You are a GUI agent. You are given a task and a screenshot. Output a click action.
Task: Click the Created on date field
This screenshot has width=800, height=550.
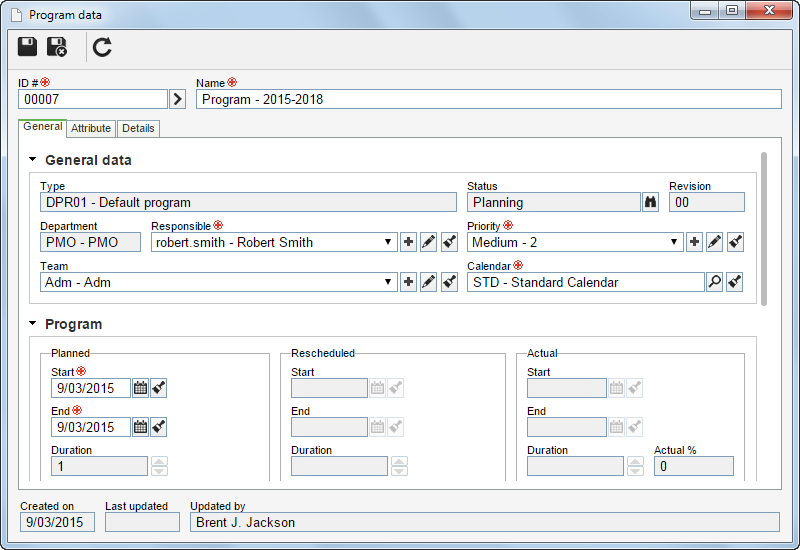point(57,522)
